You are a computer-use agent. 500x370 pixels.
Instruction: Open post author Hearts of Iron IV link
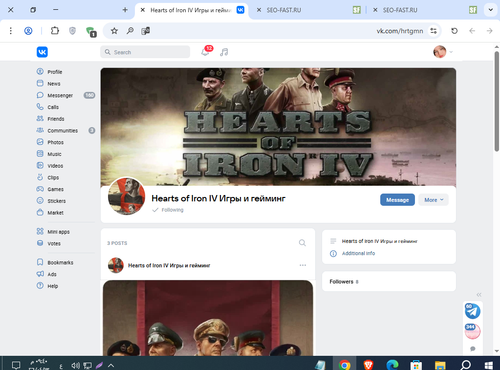tap(169, 265)
